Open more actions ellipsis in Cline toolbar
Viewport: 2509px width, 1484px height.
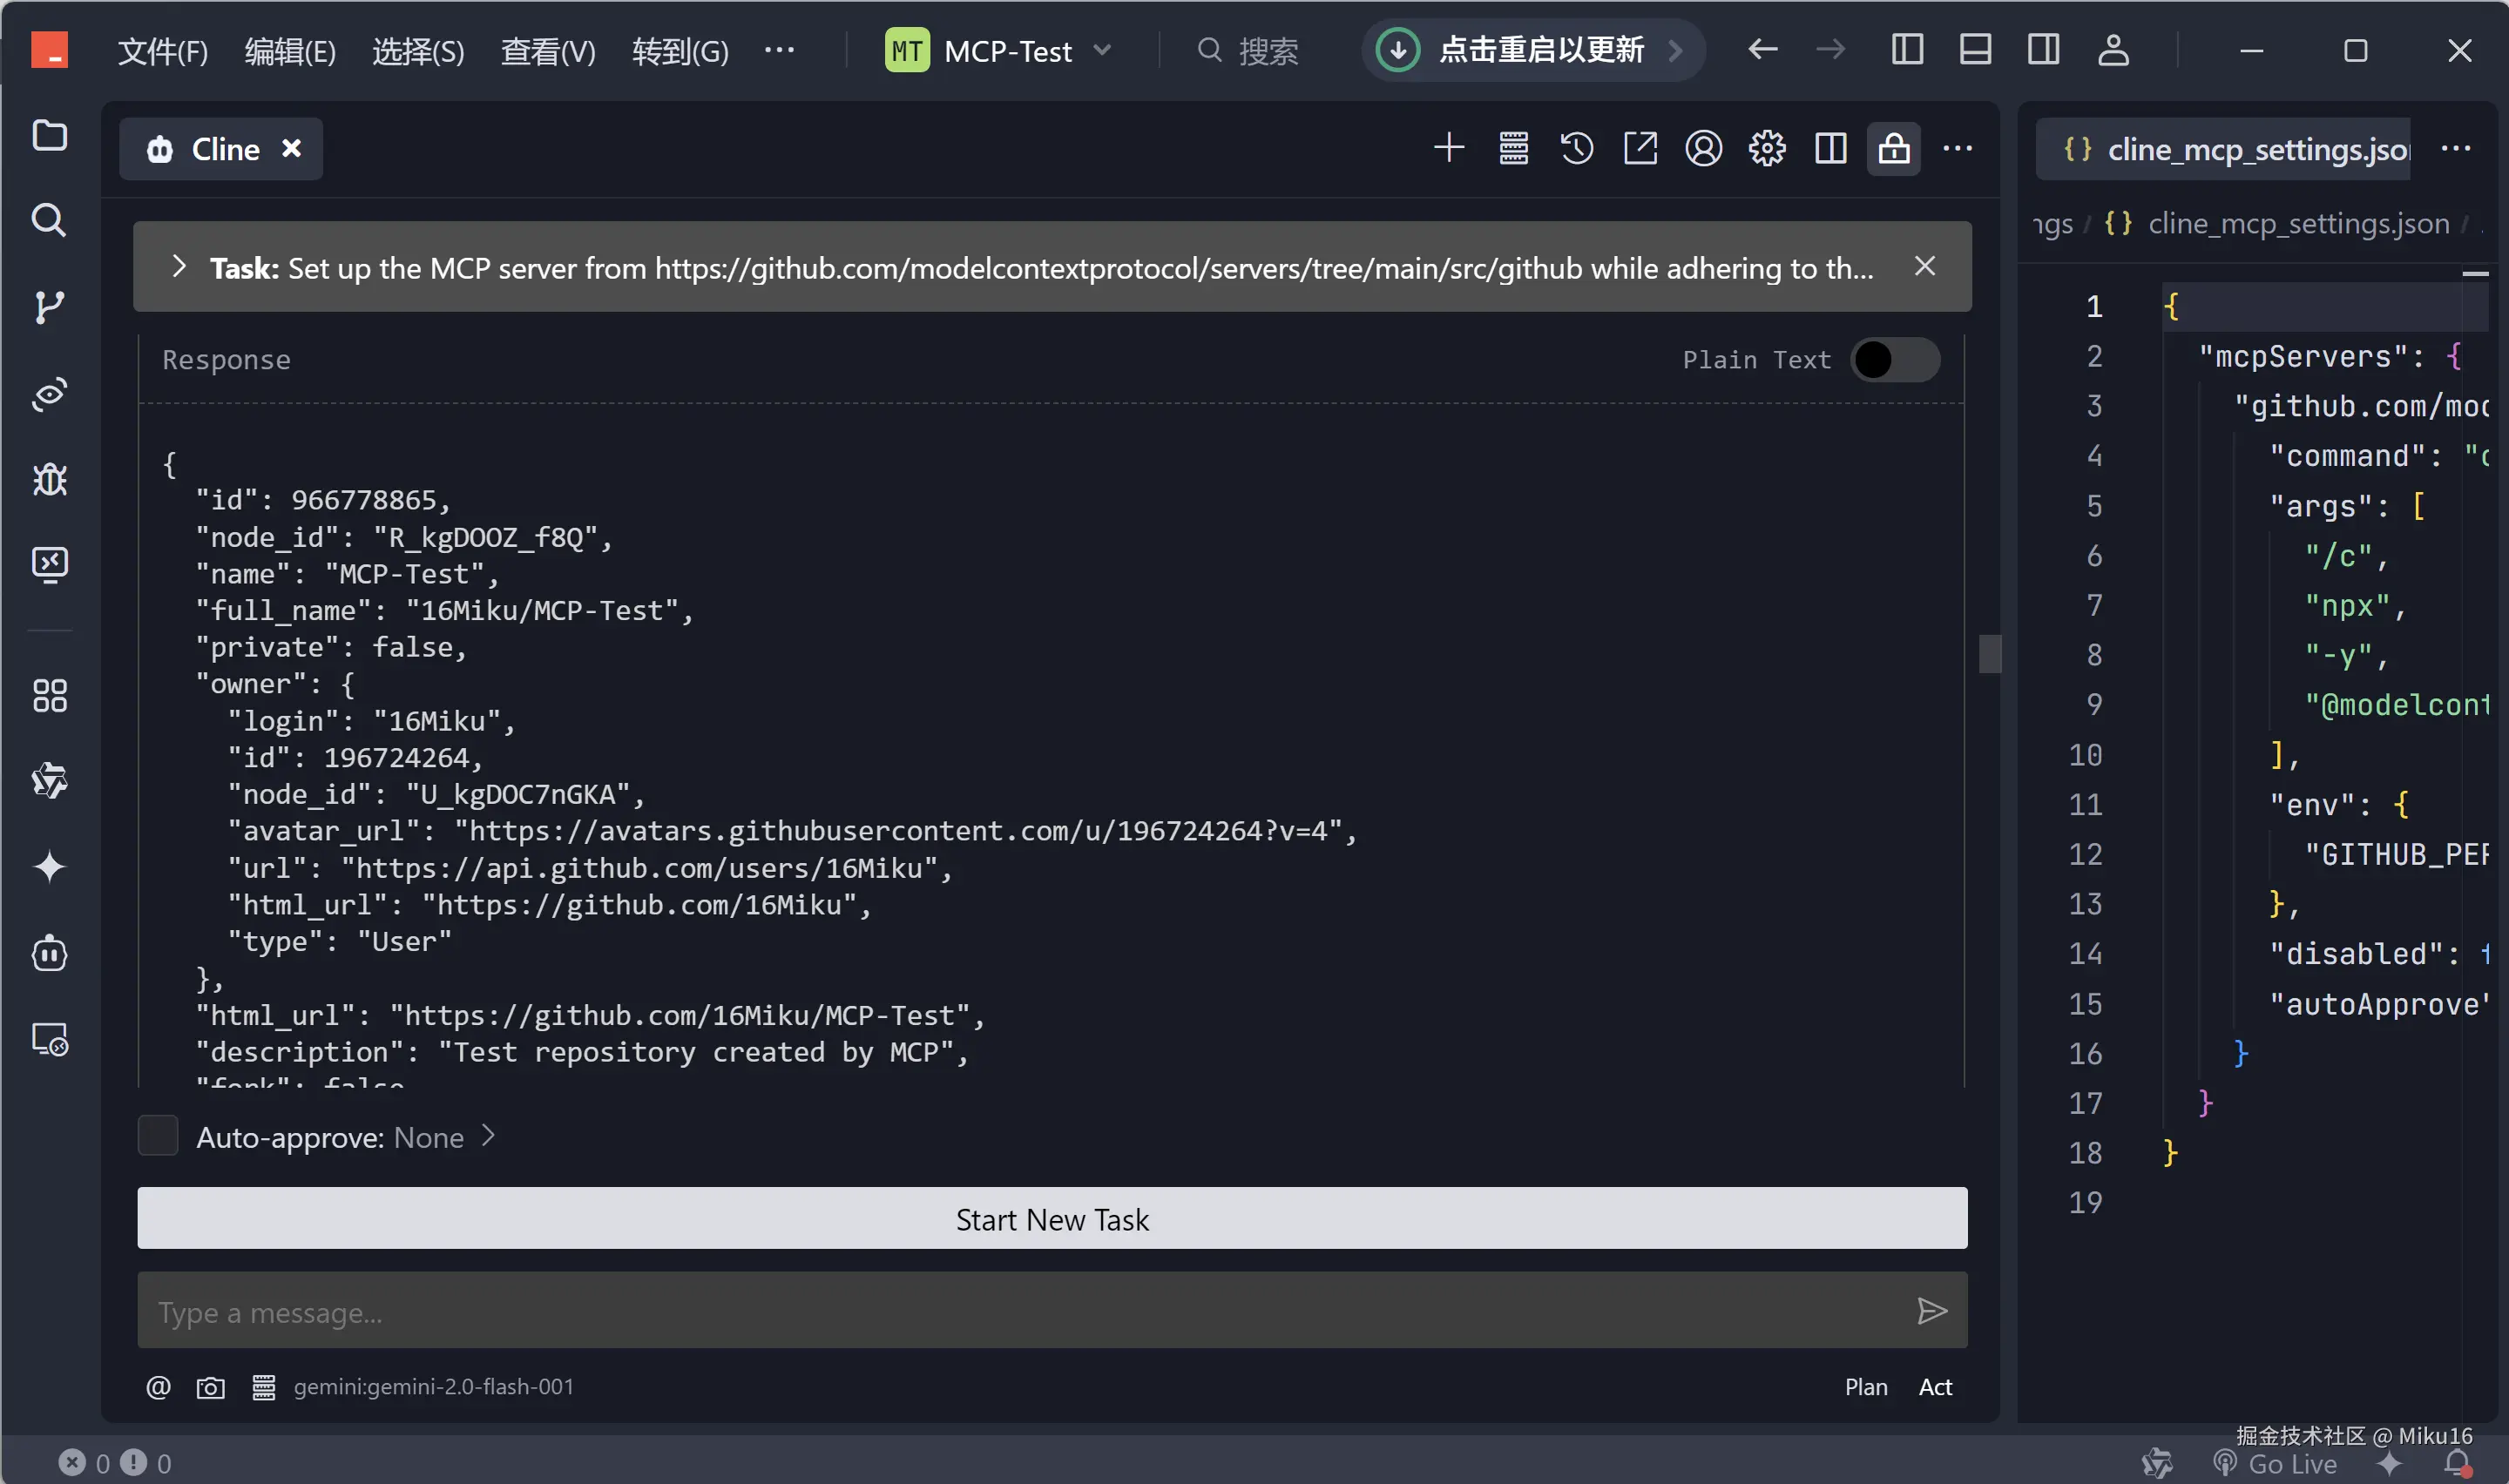pos(1958,148)
